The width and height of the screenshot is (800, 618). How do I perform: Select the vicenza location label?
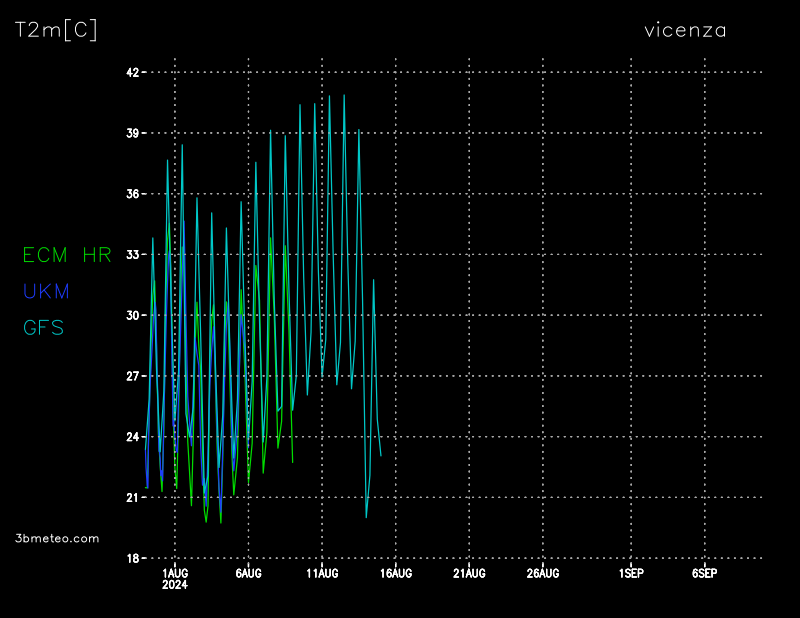[x=685, y=30]
